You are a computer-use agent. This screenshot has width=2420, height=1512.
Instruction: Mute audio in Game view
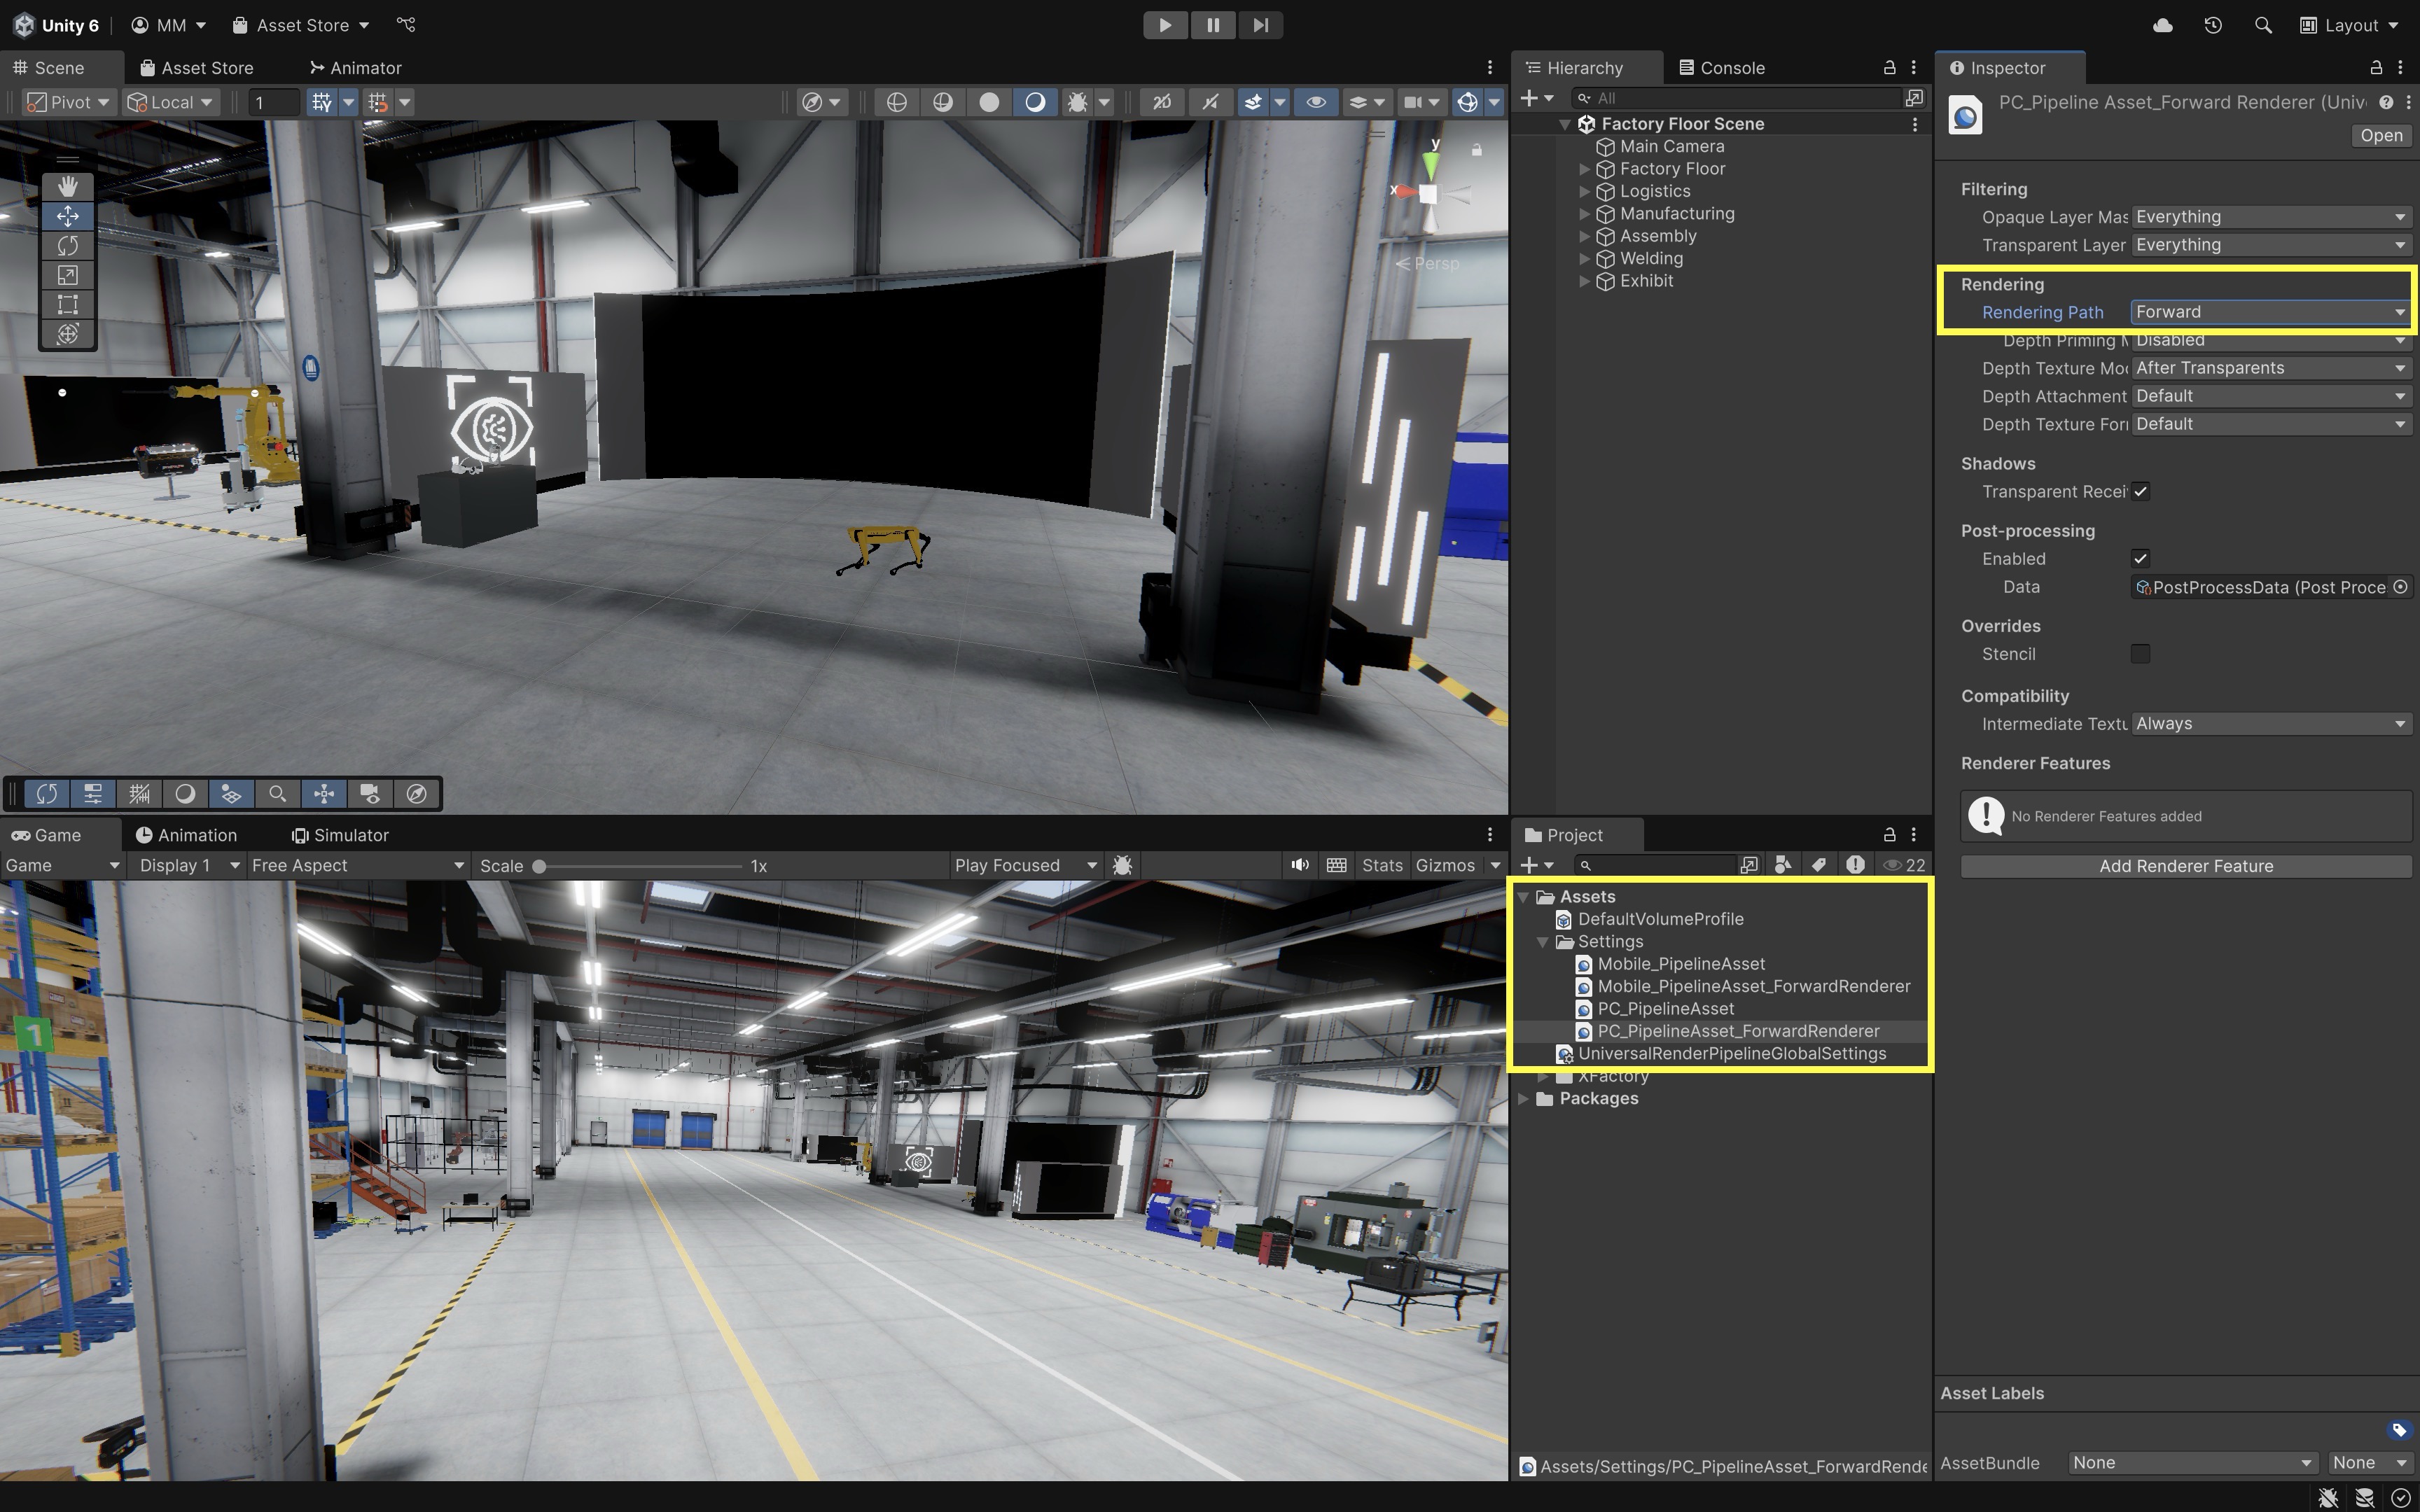(1299, 866)
